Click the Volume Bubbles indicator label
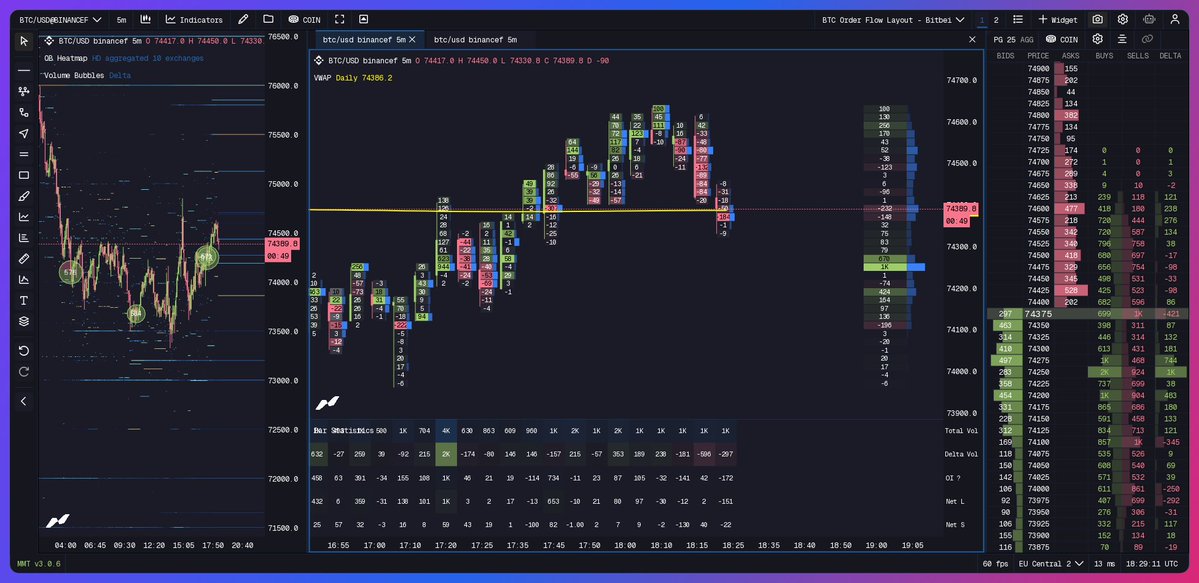Image resolution: width=1199 pixels, height=583 pixels. coord(75,75)
